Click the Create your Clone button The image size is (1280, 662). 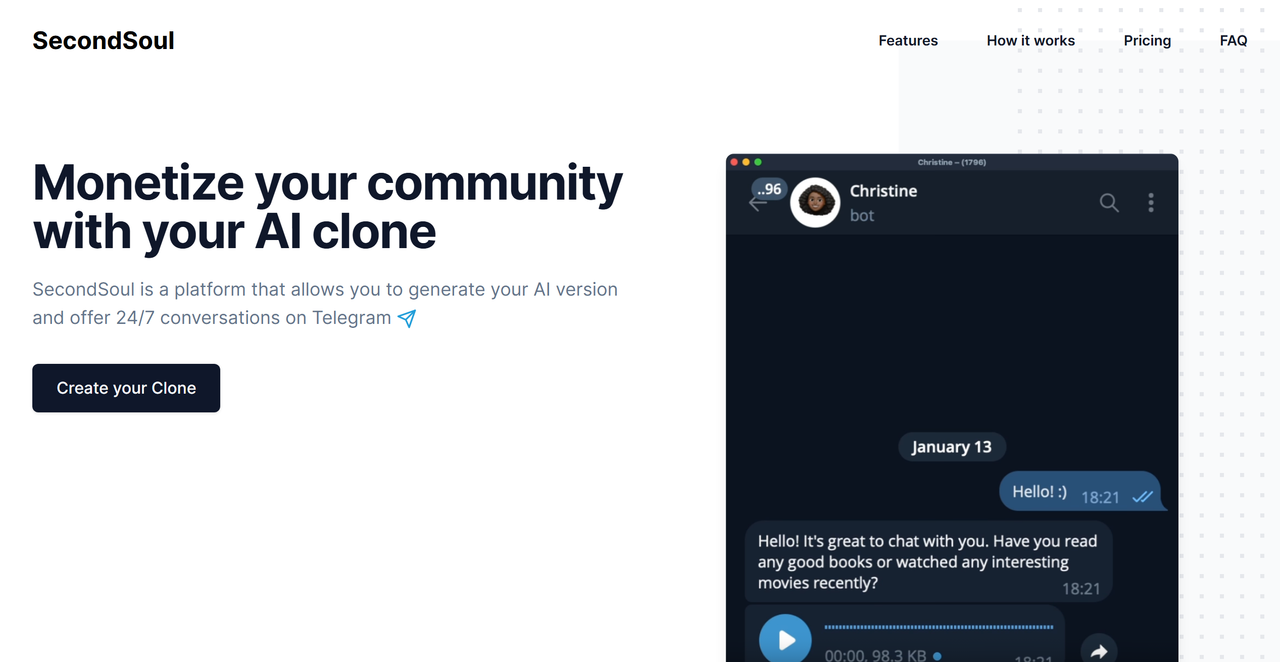pyautogui.click(x=126, y=388)
